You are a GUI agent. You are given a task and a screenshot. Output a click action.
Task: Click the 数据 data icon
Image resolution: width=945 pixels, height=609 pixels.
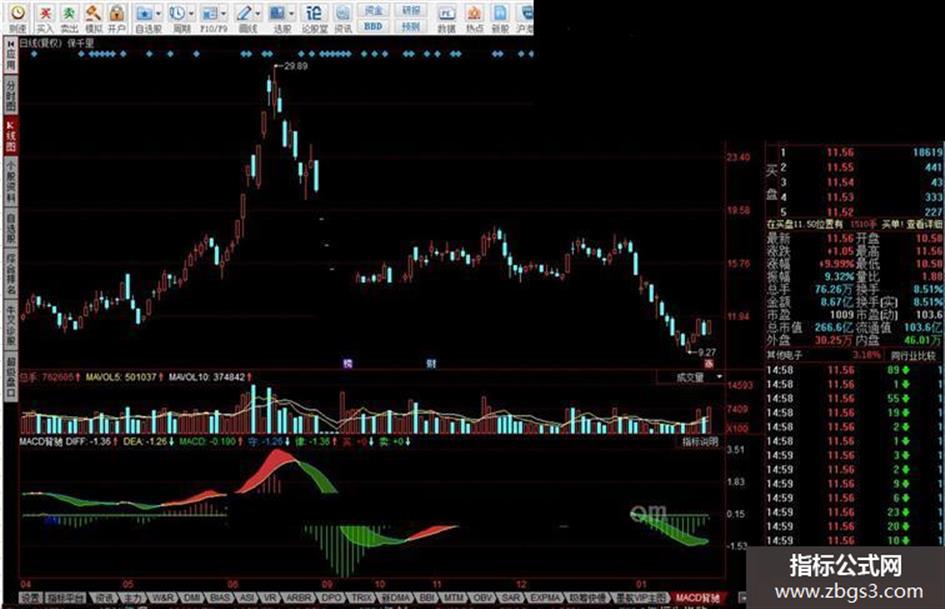pyautogui.click(x=447, y=17)
